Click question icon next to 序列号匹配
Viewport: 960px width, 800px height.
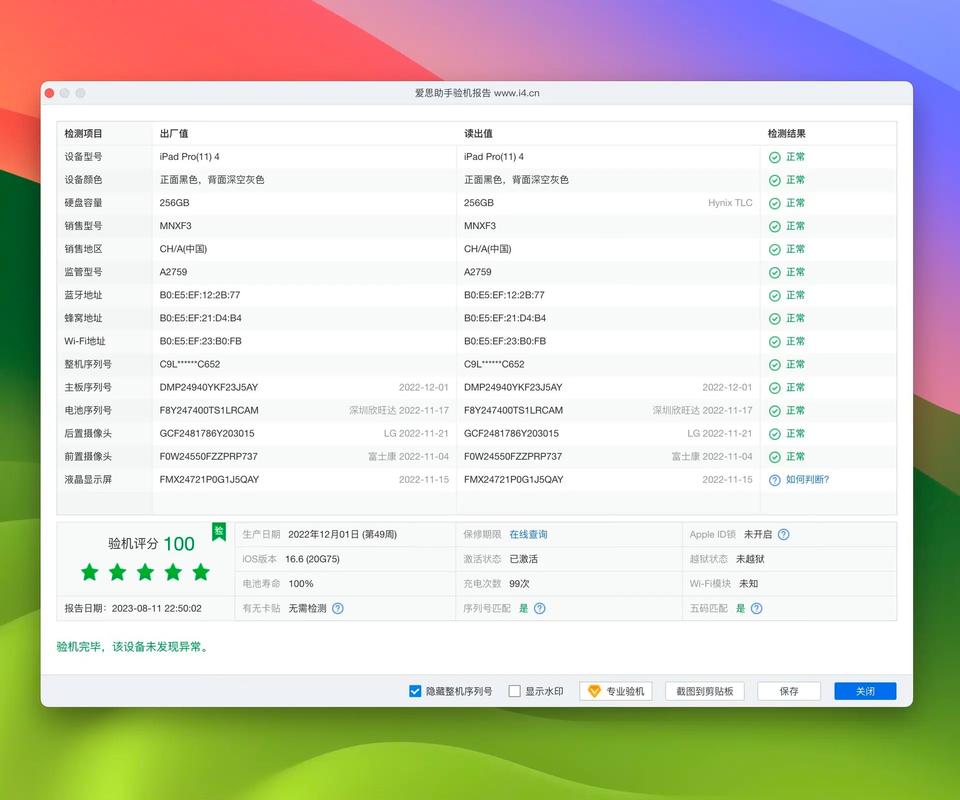tap(540, 608)
